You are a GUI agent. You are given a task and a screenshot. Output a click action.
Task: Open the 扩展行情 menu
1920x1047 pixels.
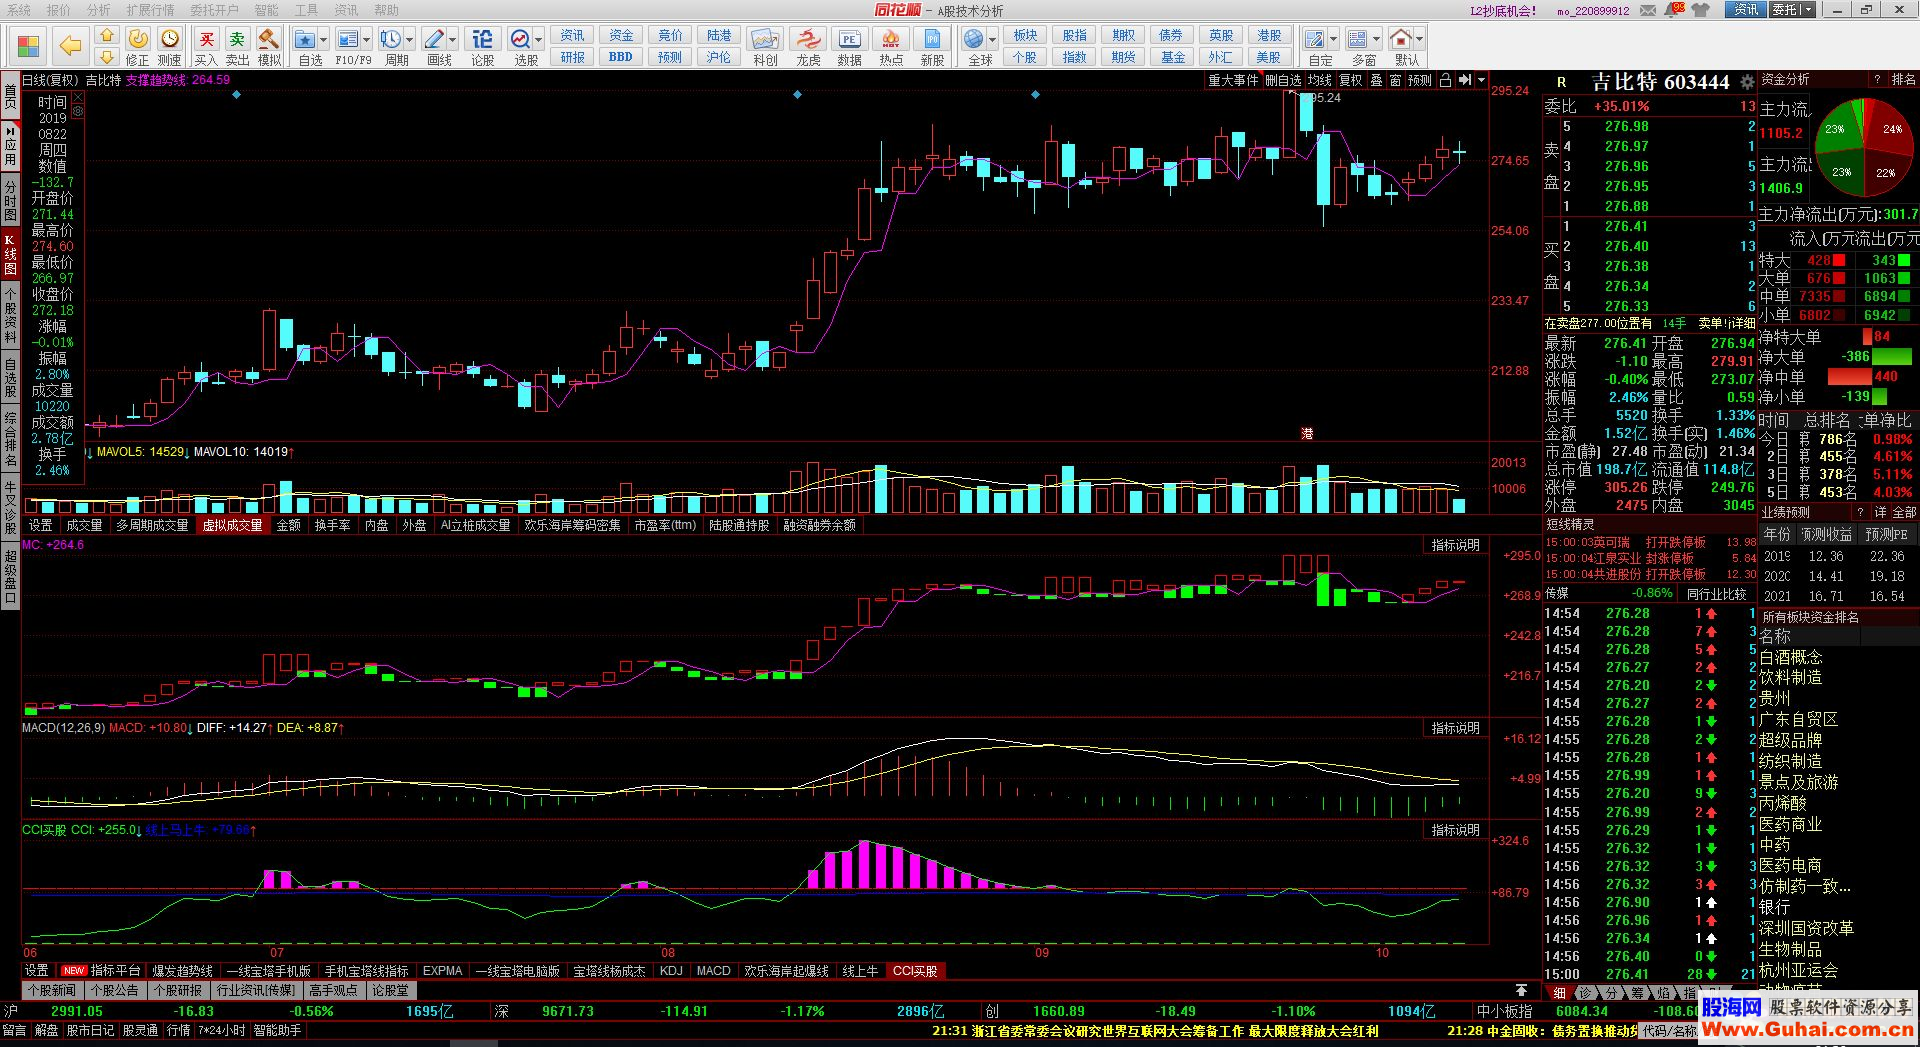point(150,10)
